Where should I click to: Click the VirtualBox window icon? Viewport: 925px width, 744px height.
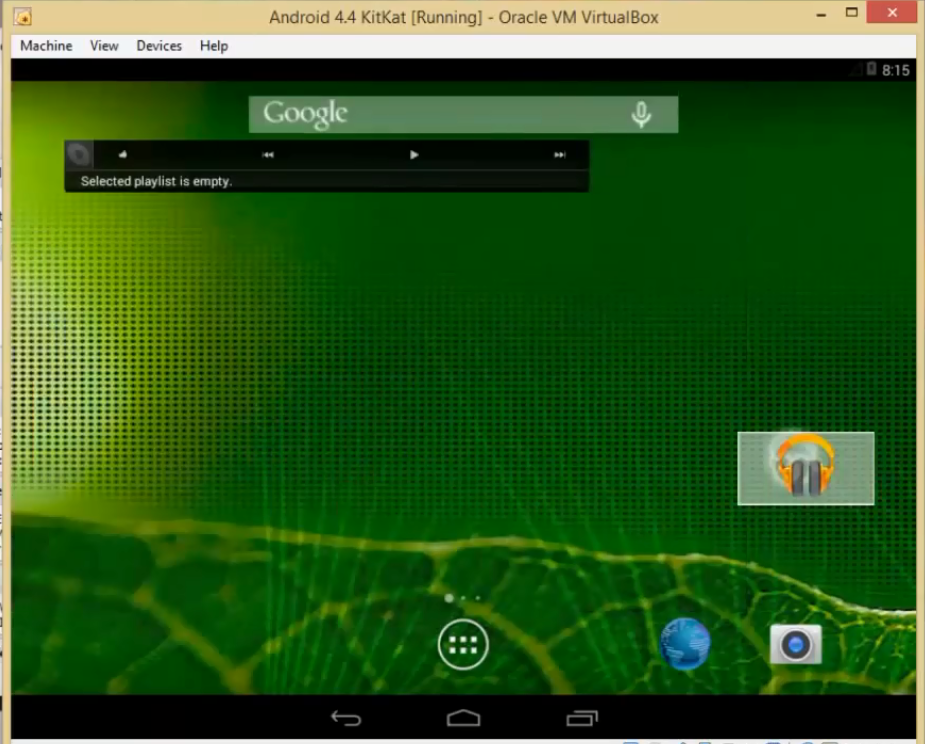[x=22, y=17]
